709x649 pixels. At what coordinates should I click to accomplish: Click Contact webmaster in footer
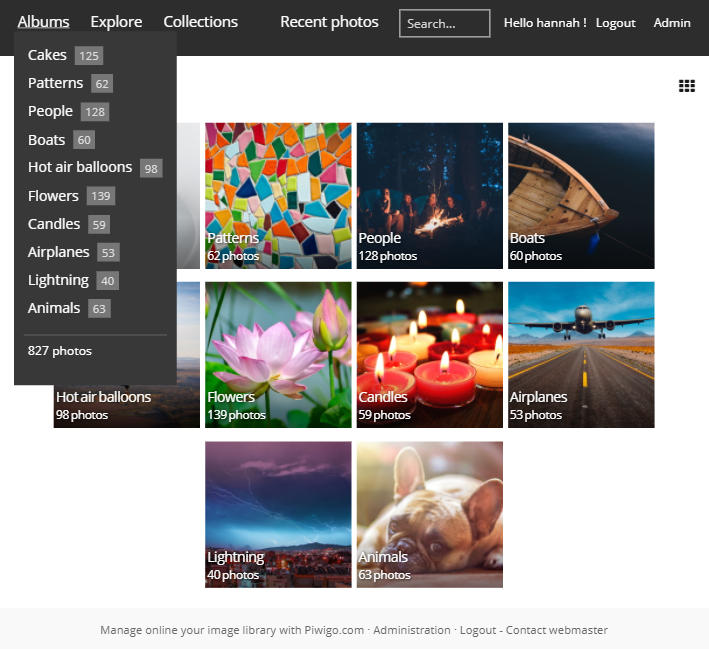coord(556,630)
